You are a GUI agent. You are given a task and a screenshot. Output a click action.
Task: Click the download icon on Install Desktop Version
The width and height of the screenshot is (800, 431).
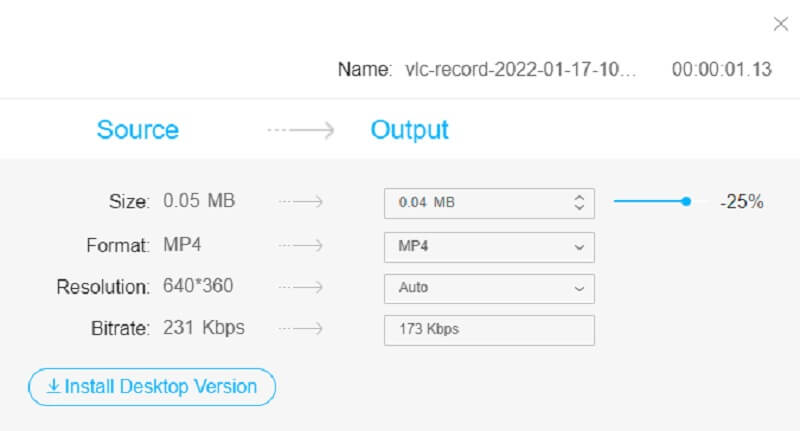(x=52, y=386)
